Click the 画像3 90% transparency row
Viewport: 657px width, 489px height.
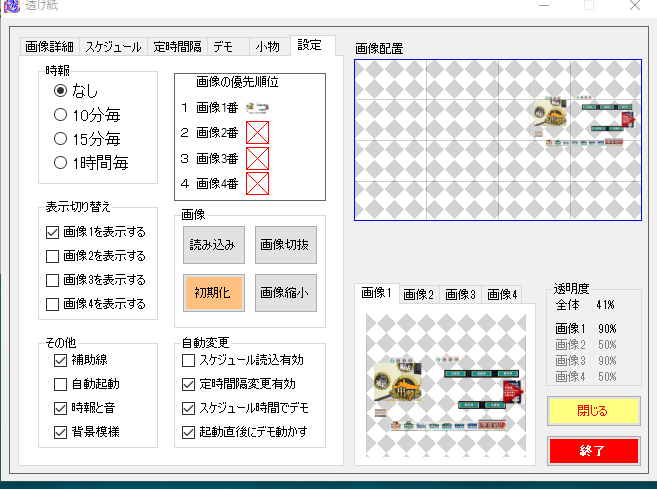[x=585, y=360]
